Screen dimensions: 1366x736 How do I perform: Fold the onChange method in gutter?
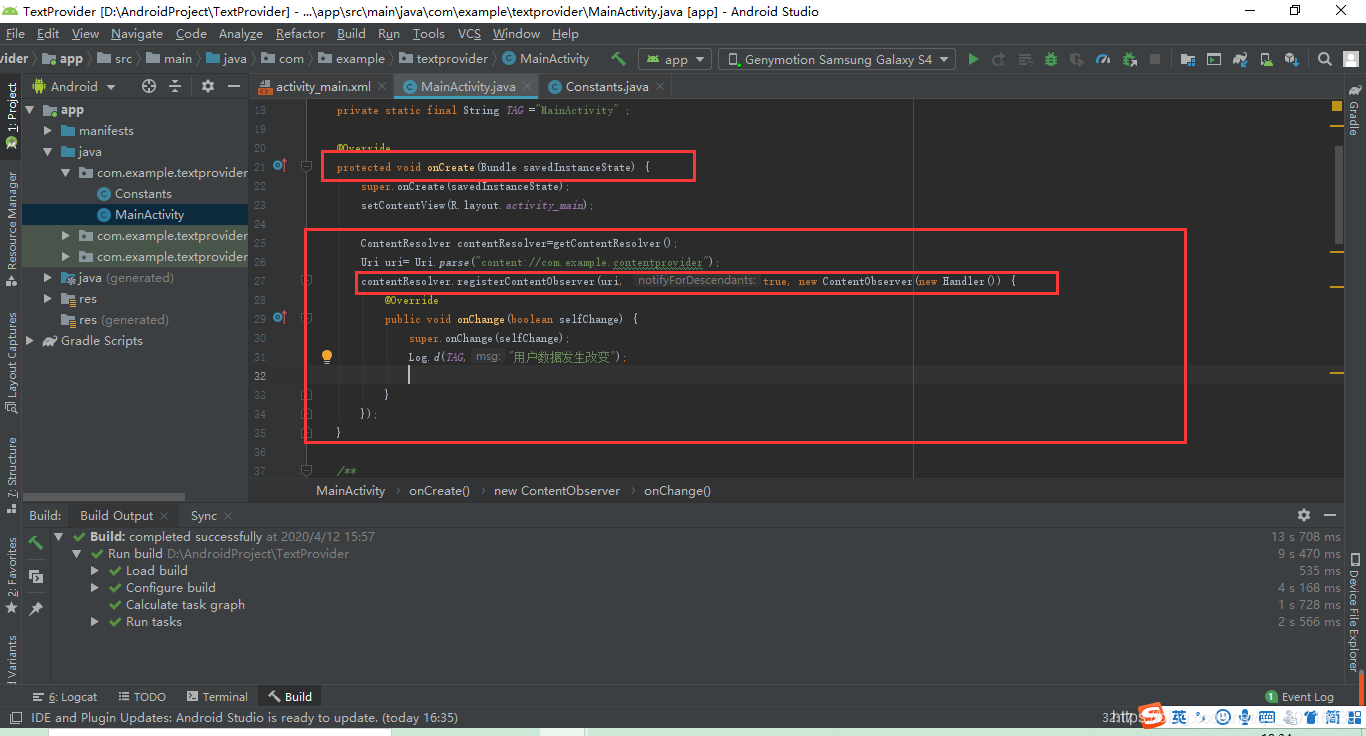tap(307, 318)
